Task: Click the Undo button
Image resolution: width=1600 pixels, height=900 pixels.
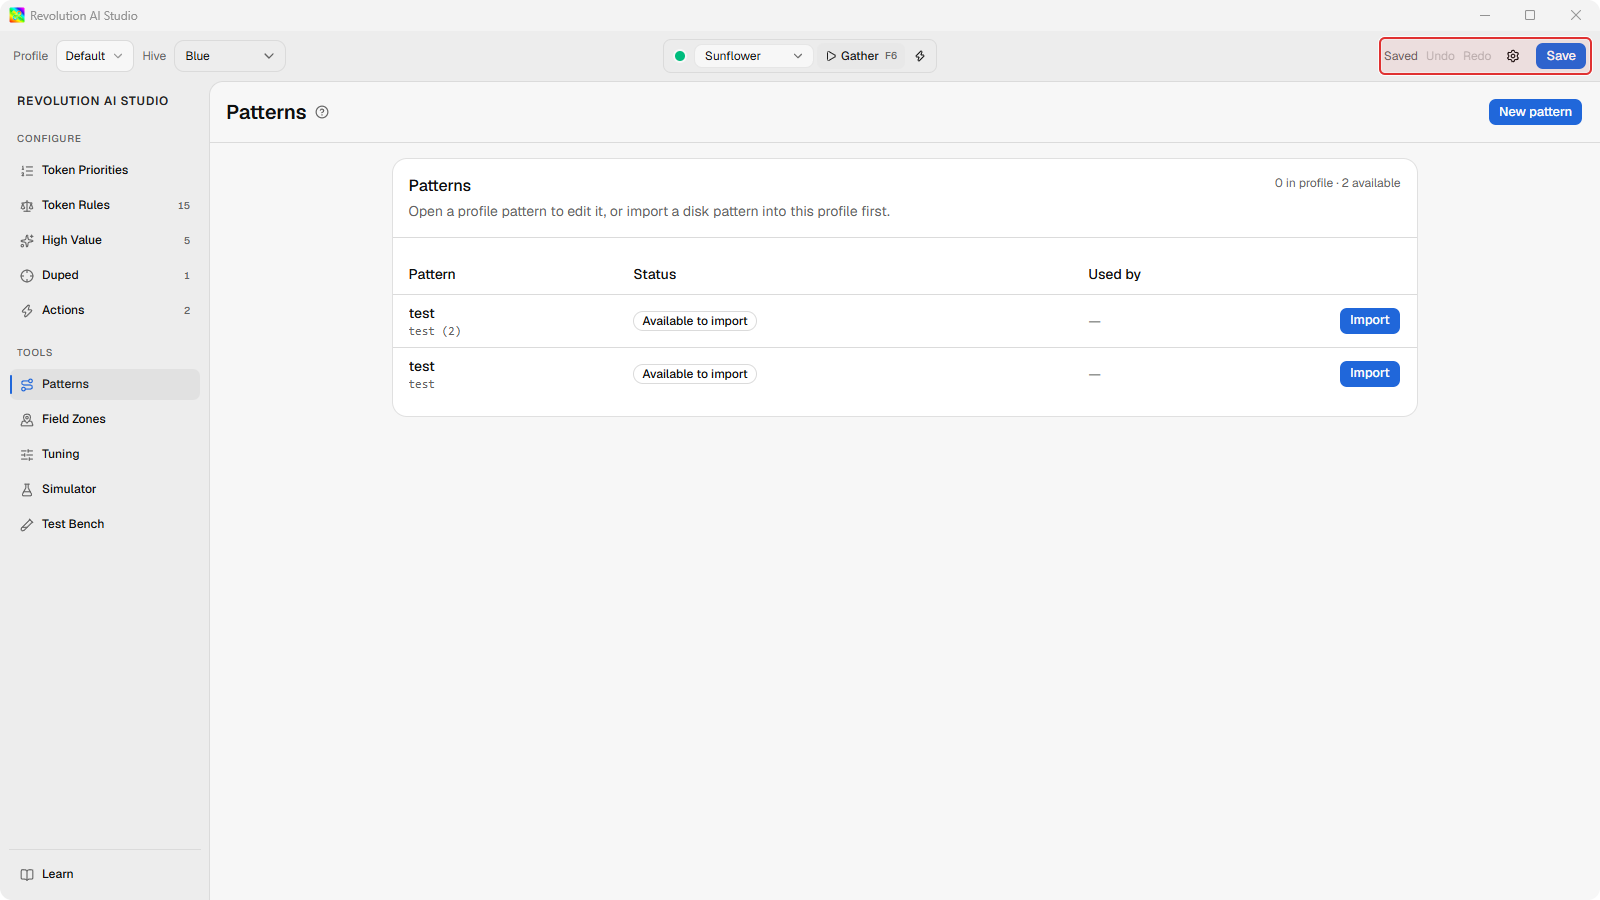Action: point(1440,56)
